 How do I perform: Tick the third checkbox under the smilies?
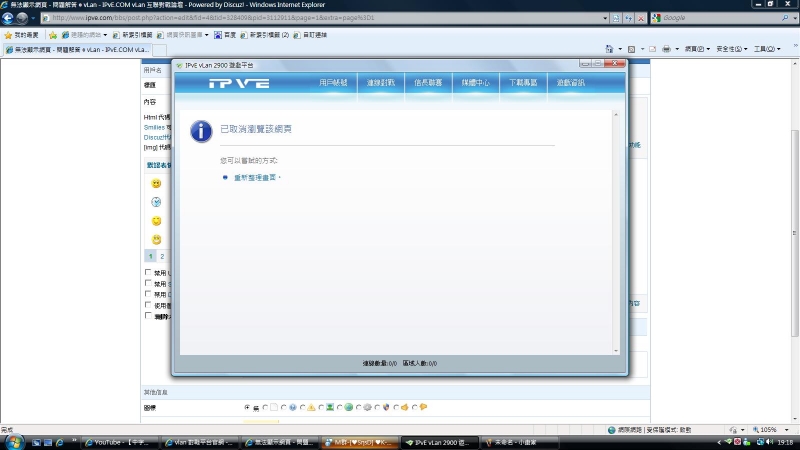point(148,294)
